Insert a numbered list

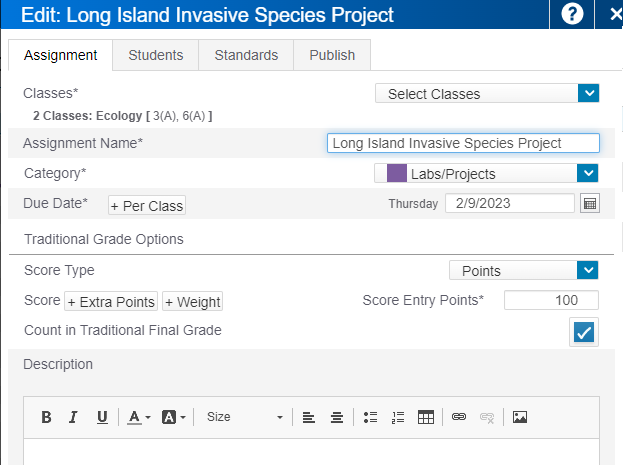398,417
